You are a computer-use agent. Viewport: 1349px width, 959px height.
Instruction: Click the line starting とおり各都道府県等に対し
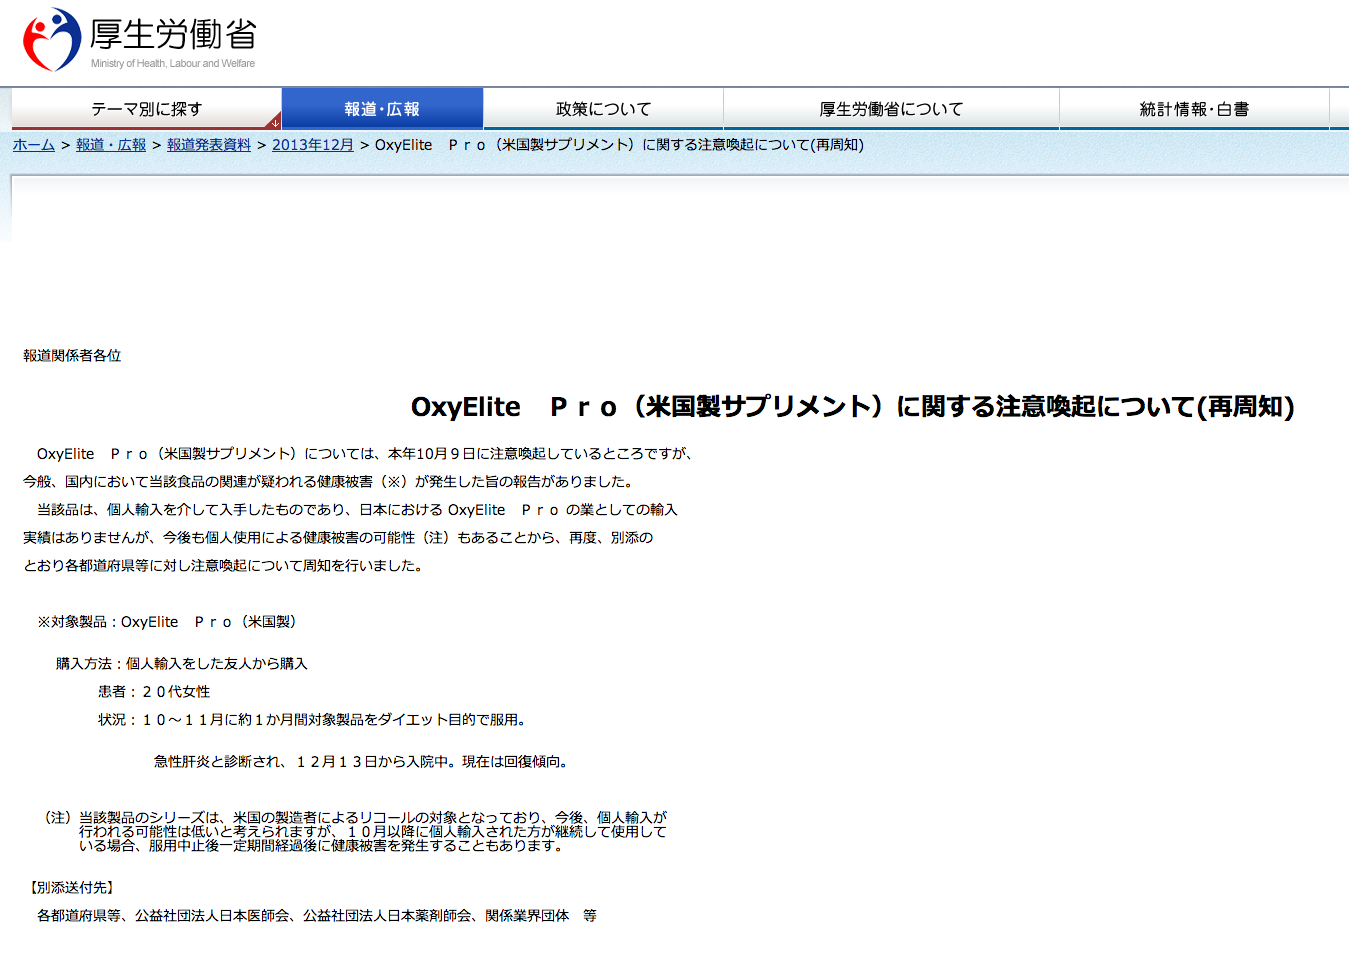pyautogui.click(x=225, y=566)
